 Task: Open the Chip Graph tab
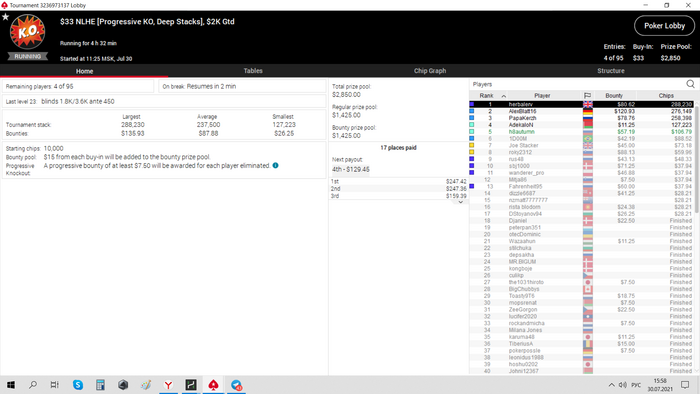point(430,71)
